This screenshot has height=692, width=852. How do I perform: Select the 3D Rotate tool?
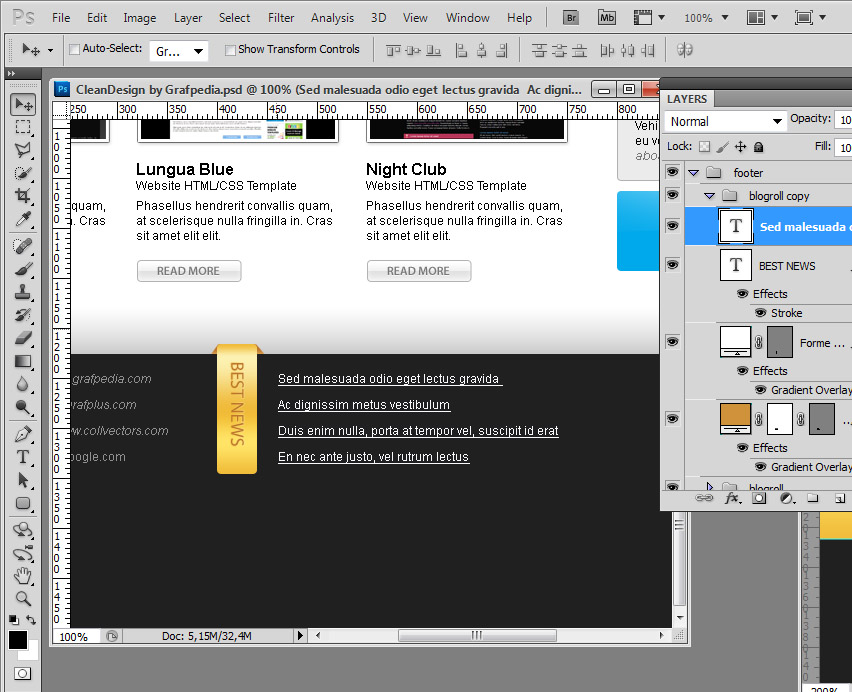23,530
